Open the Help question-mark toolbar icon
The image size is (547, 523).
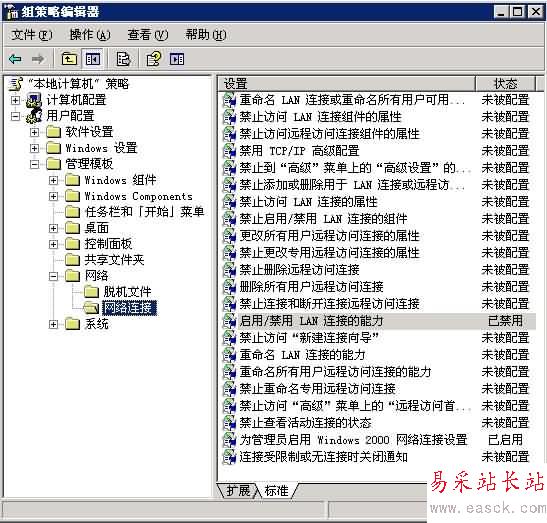click(x=153, y=59)
